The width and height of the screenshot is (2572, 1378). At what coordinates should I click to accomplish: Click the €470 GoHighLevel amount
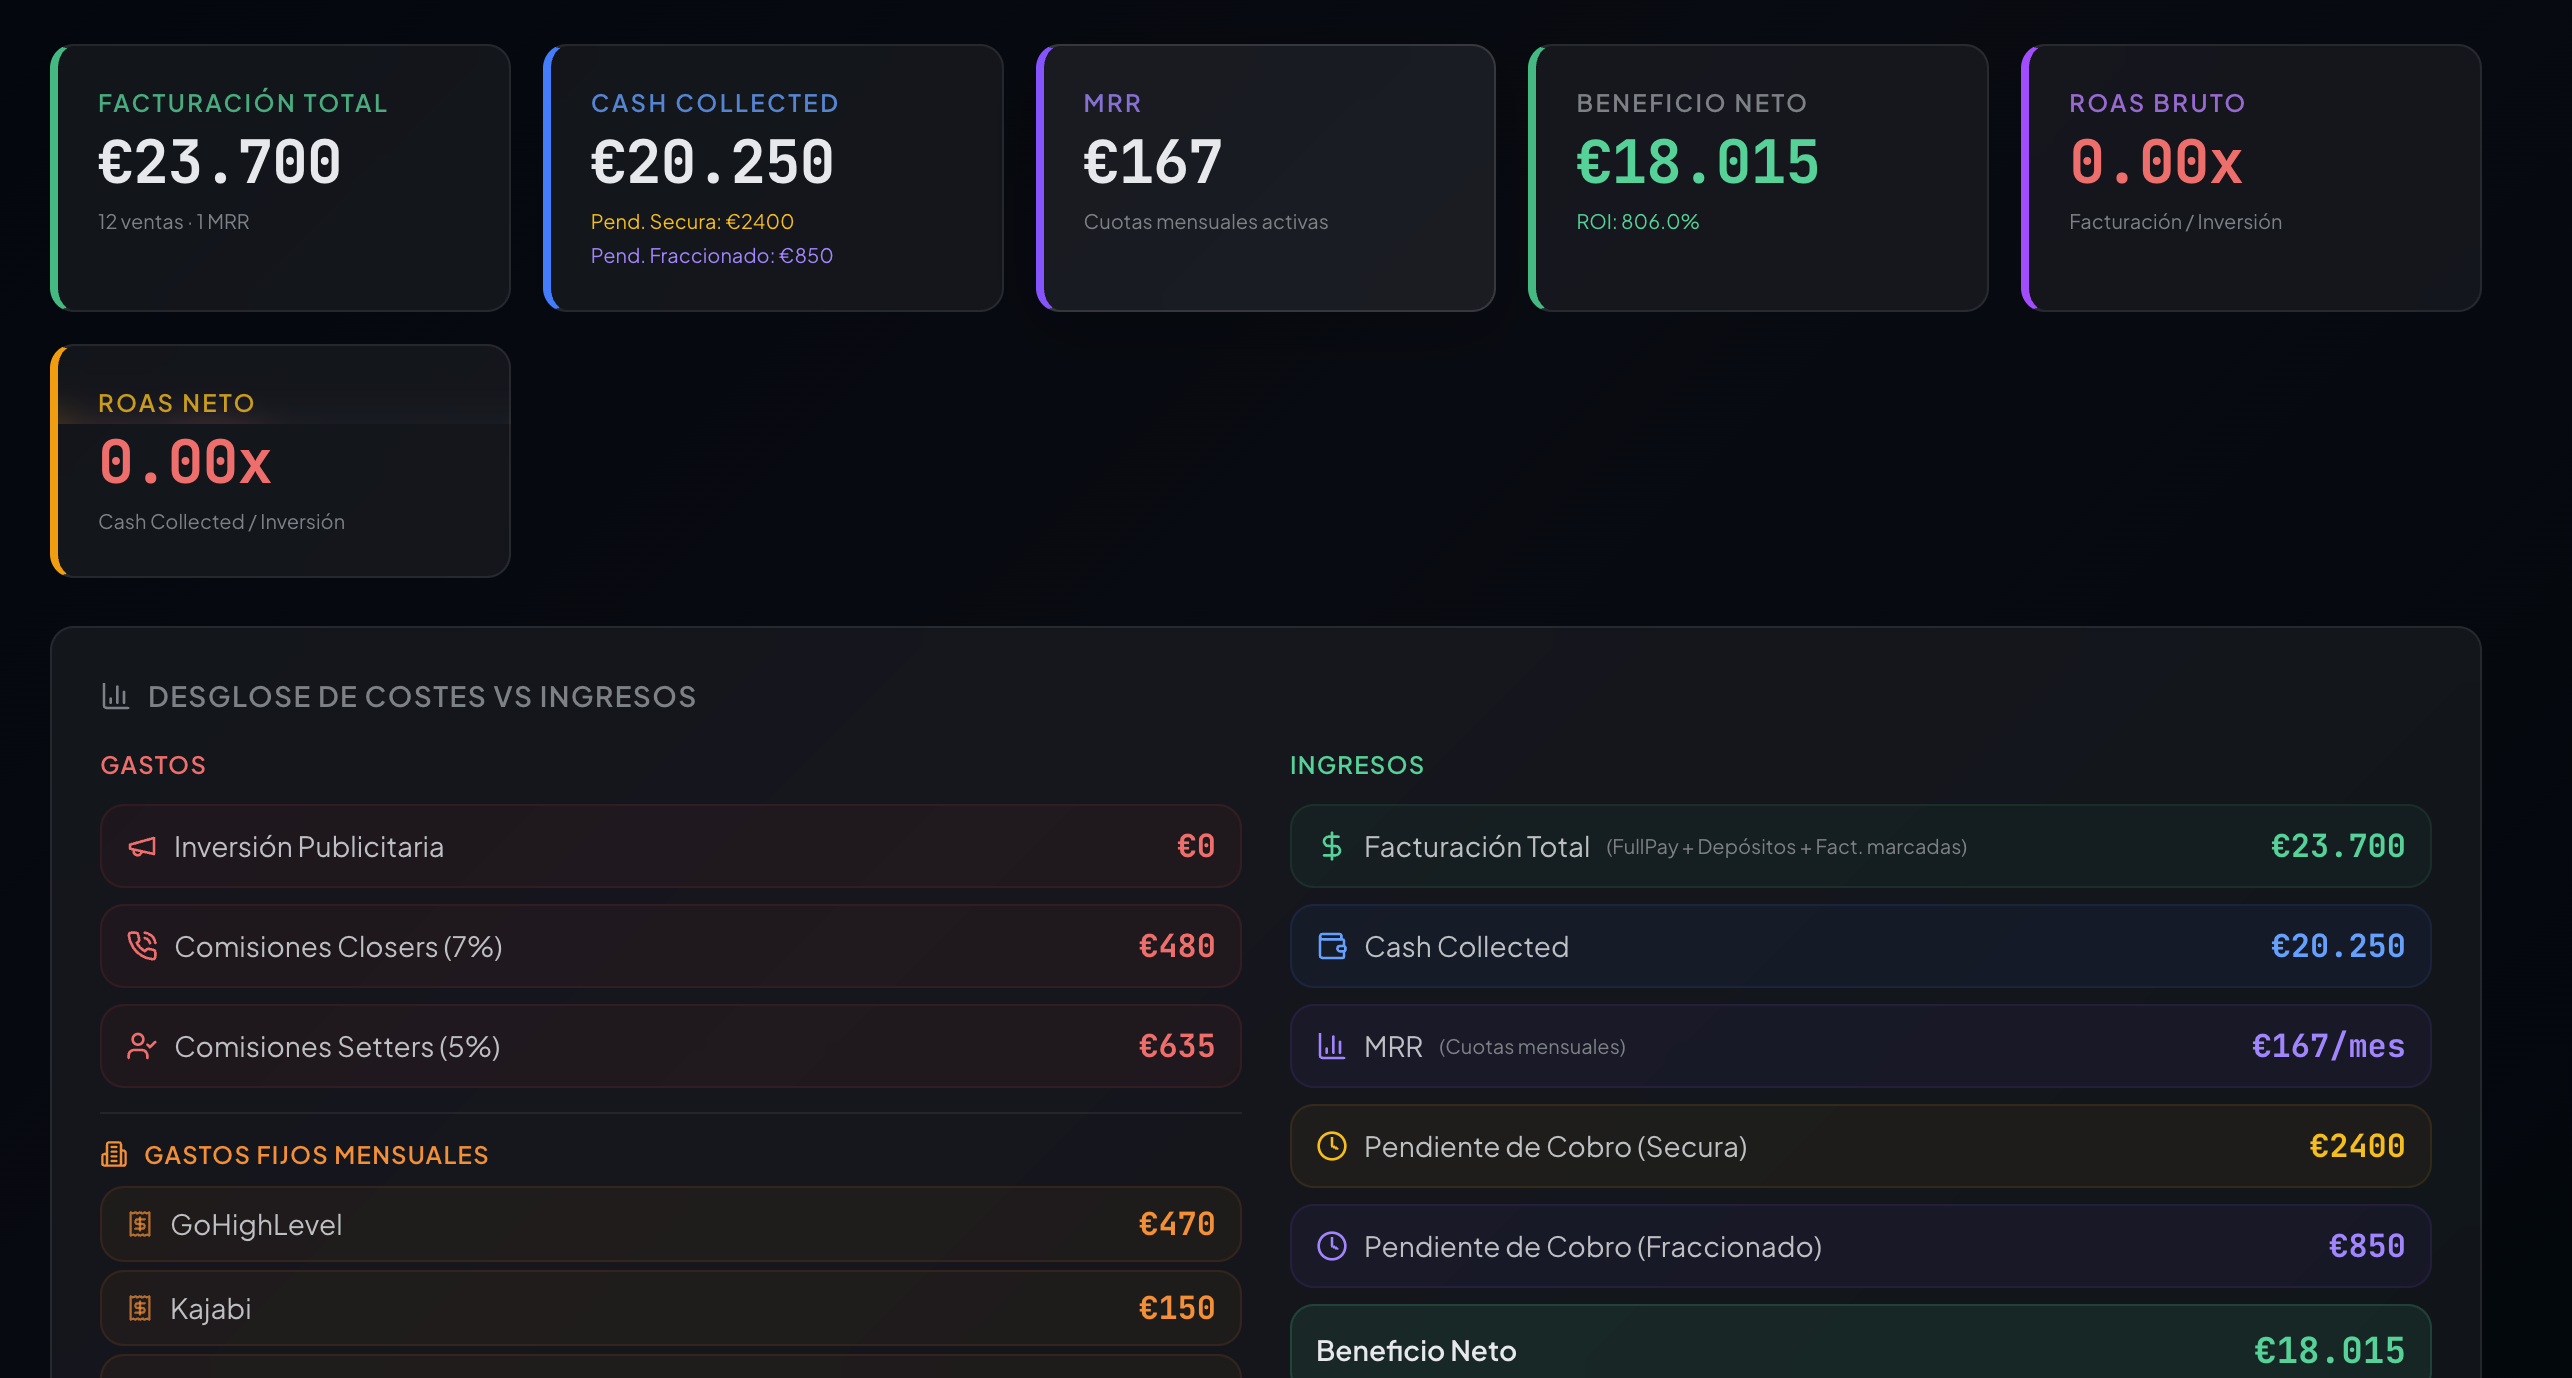pyautogui.click(x=1177, y=1224)
